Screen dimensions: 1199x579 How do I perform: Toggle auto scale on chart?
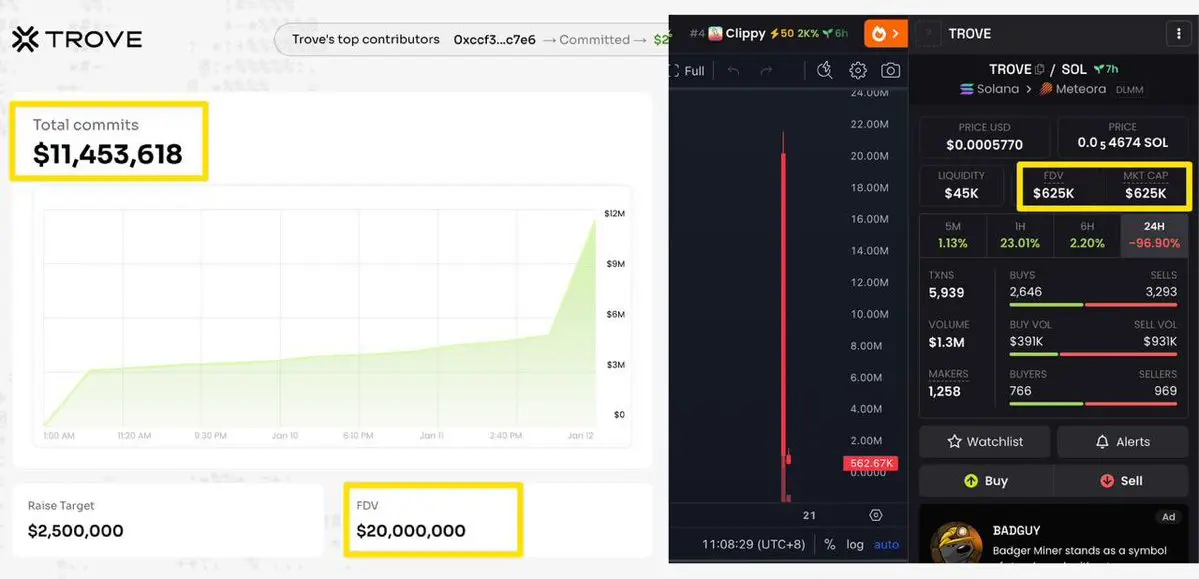[887, 545]
